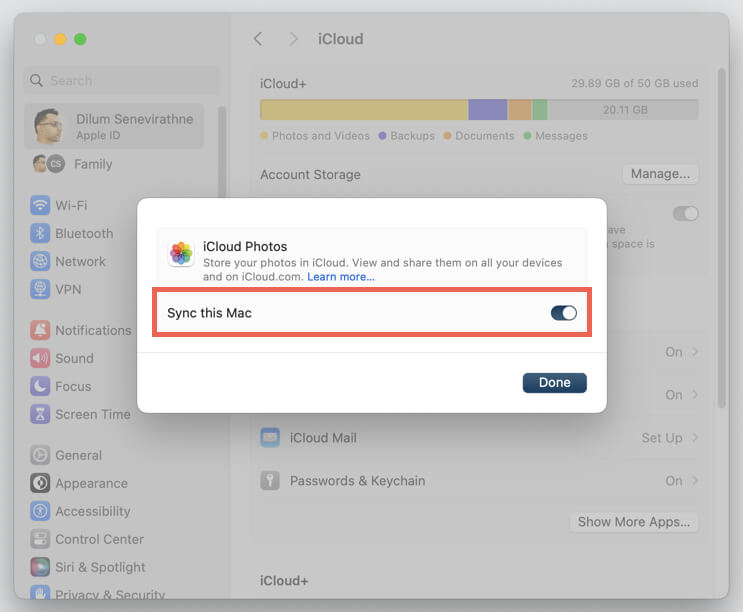Click the Backups legend dot
The height and width of the screenshot is (612, 743).
pos(382,136)
